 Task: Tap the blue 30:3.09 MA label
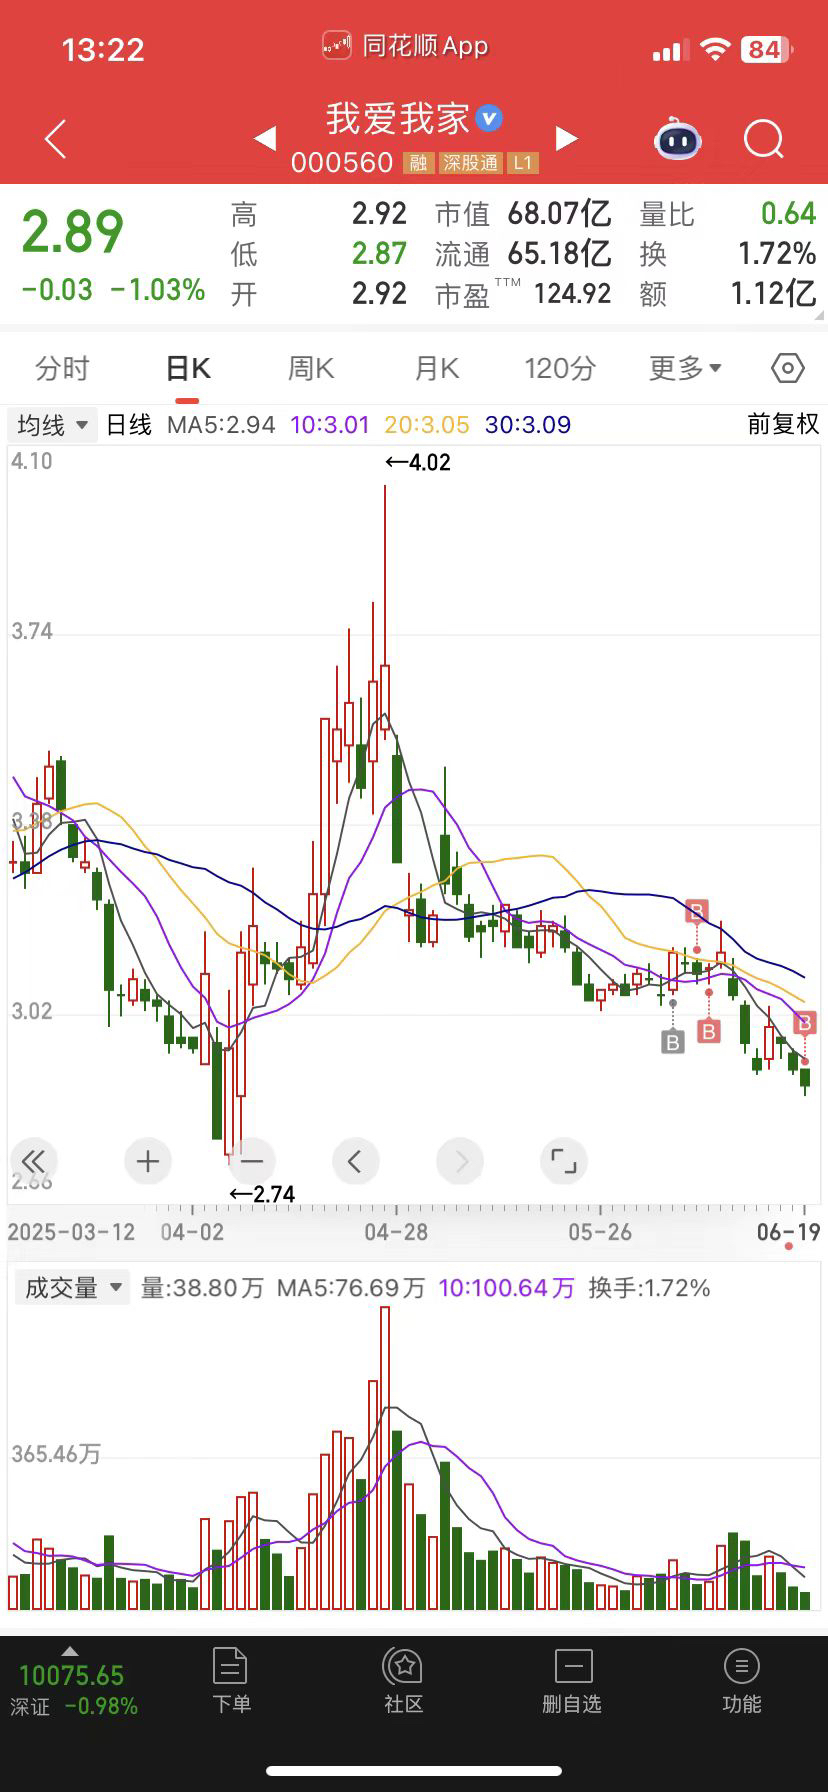point(528,425)
